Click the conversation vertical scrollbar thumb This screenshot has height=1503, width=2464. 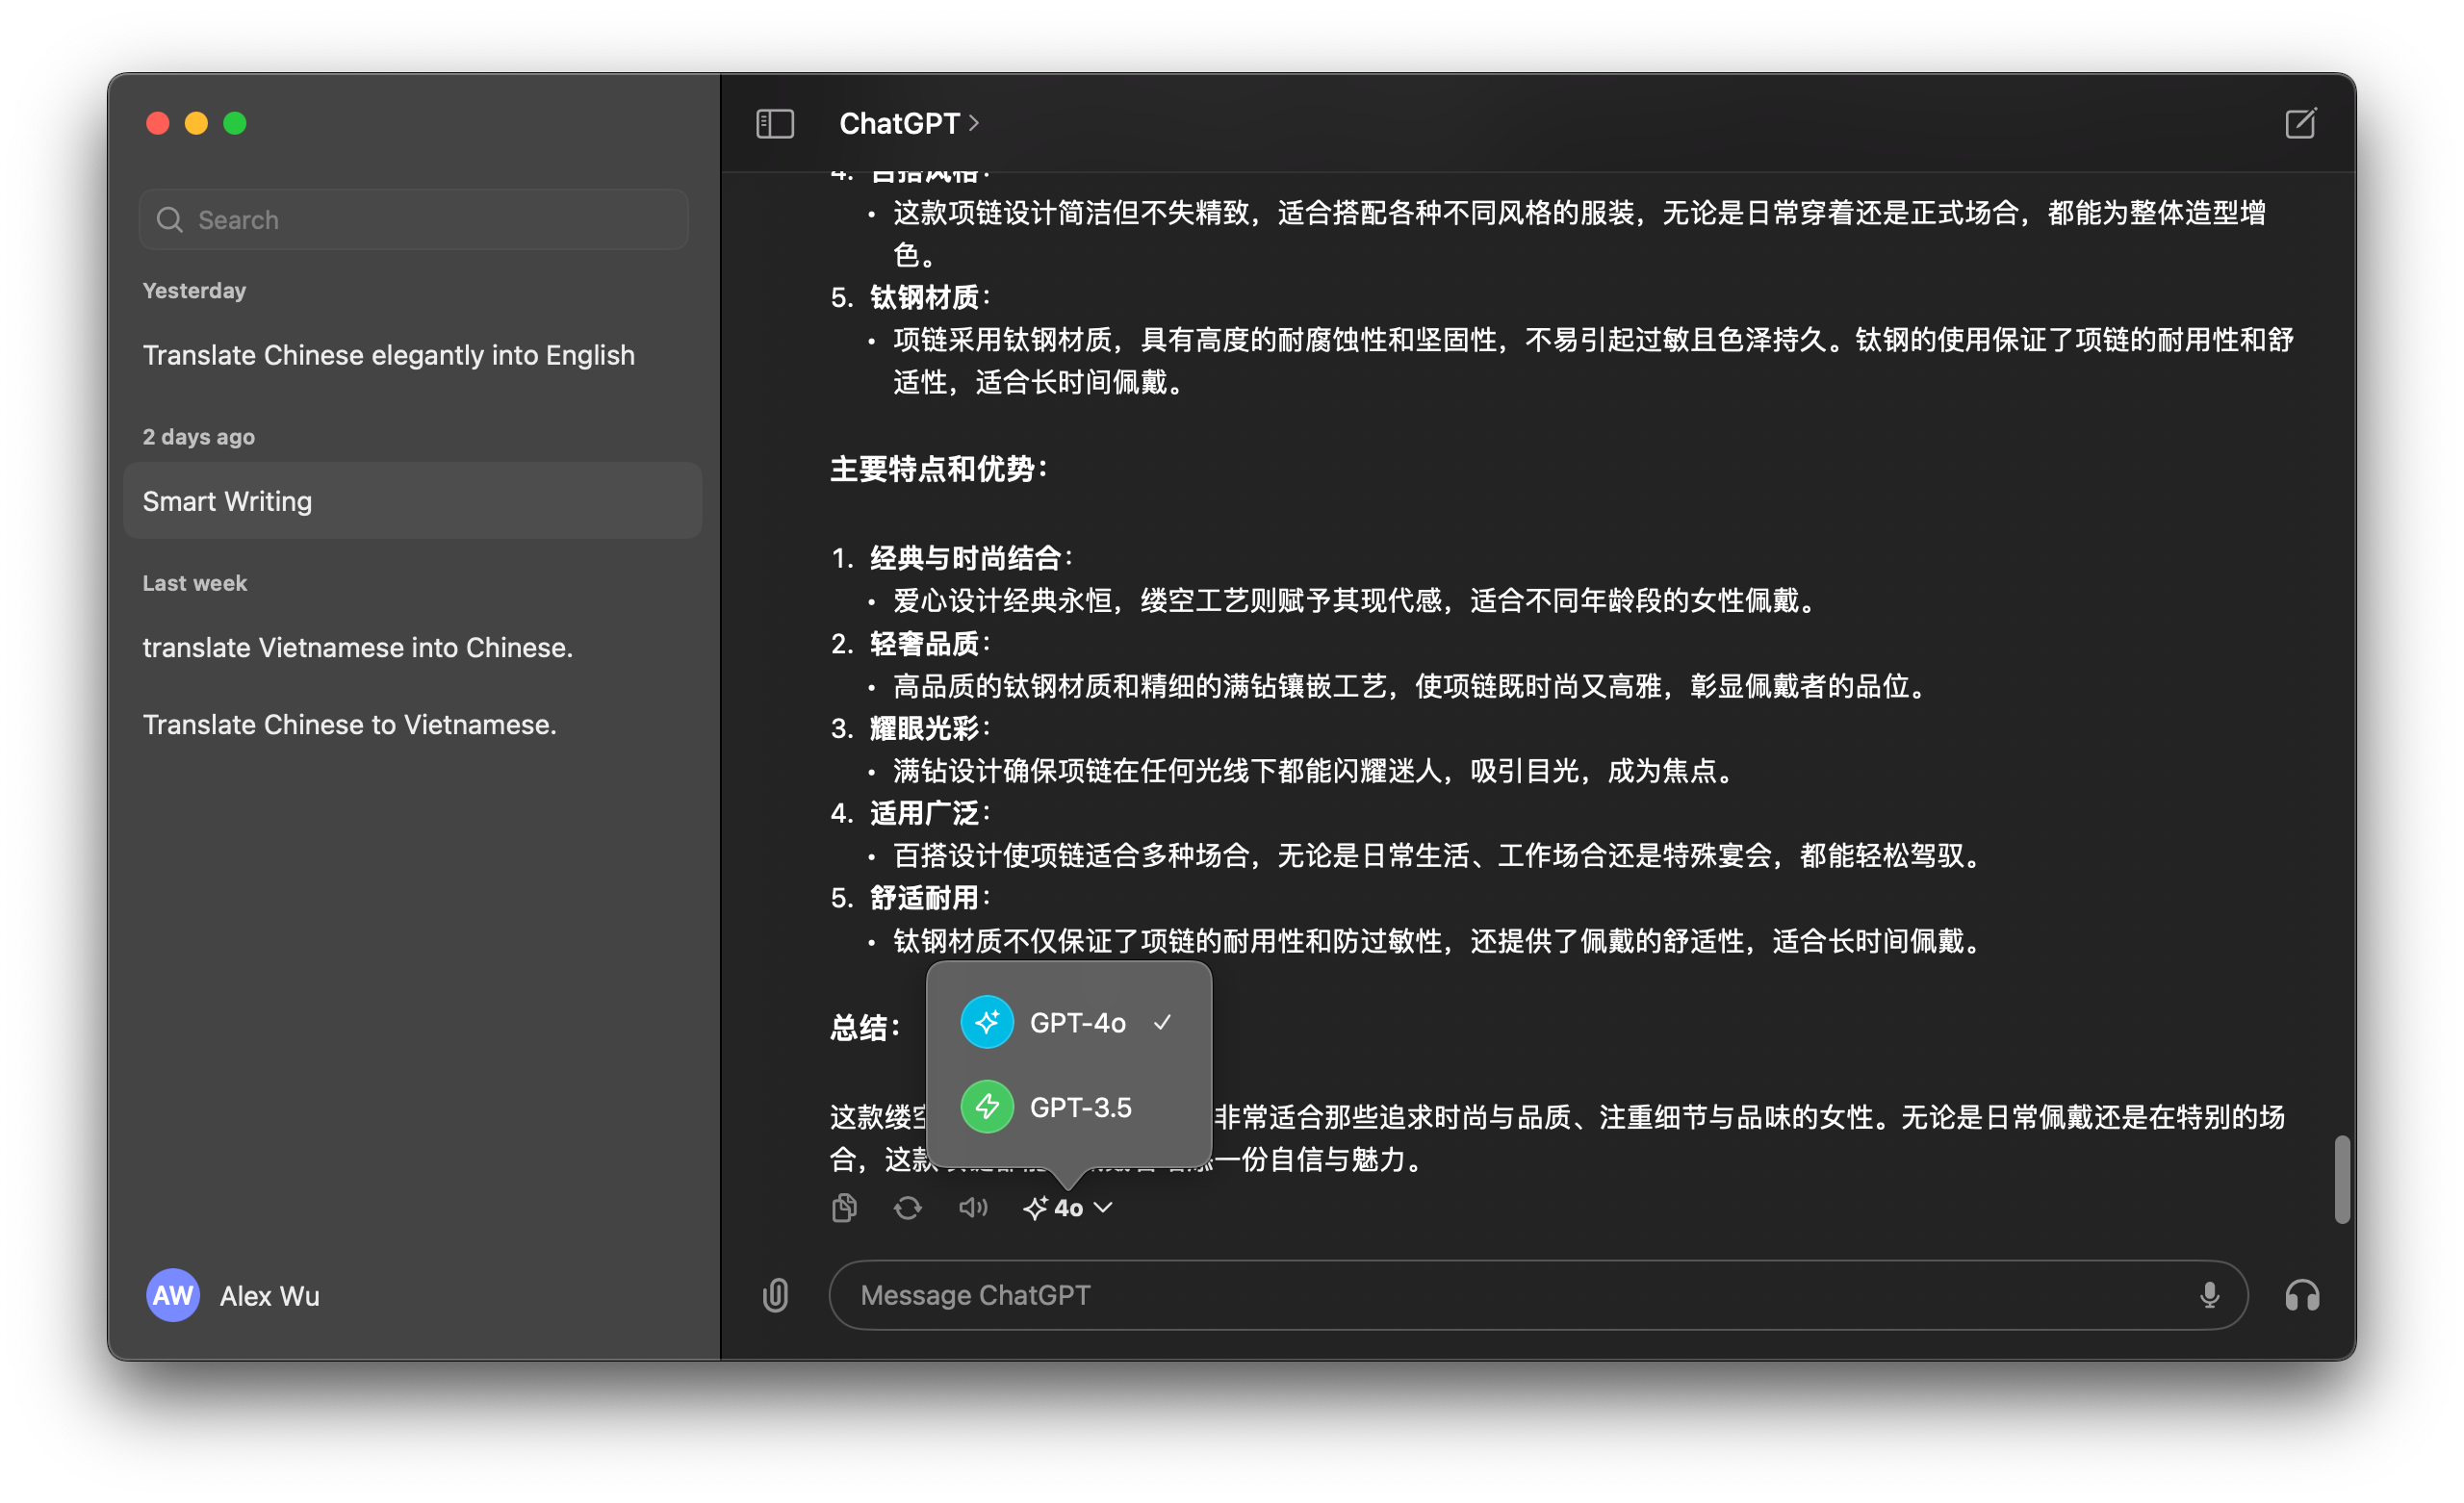2341,1178
